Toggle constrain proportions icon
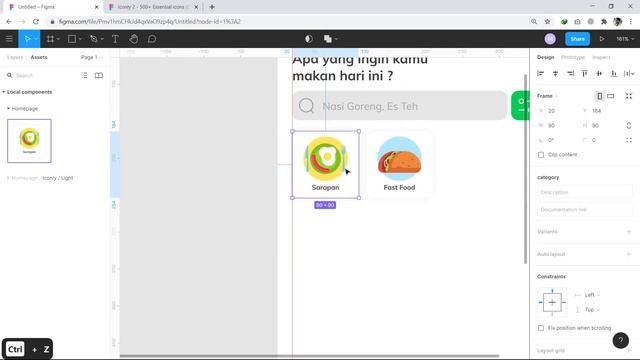 tap(629, 126)
